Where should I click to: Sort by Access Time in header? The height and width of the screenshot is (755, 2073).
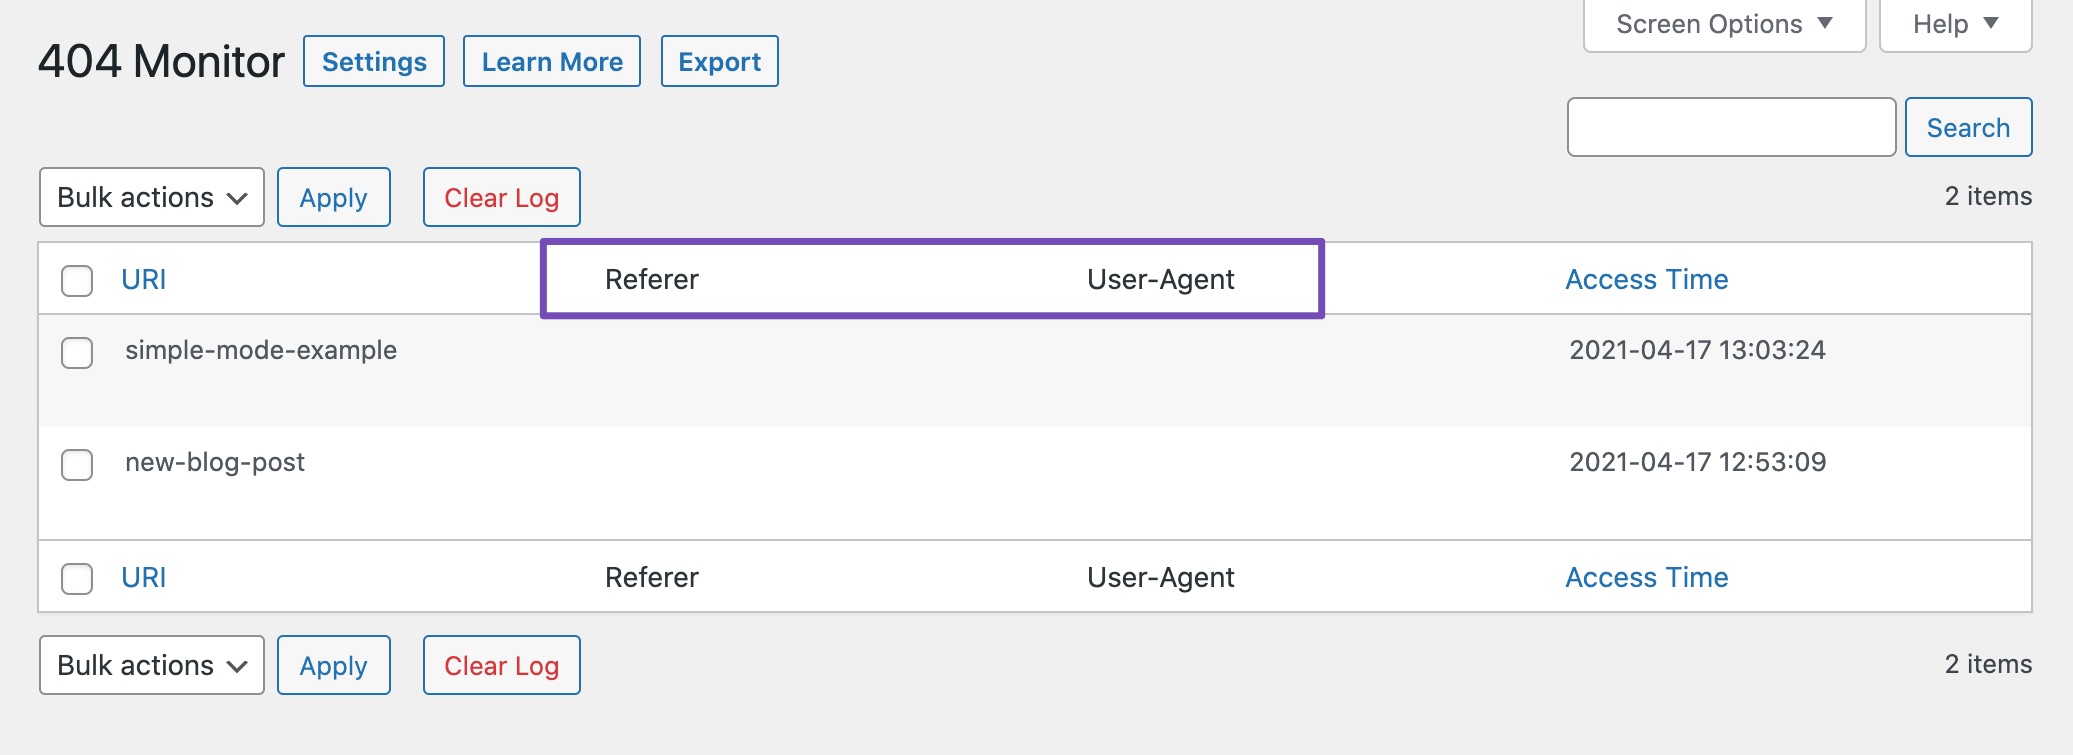click(x=1646, y=280)
